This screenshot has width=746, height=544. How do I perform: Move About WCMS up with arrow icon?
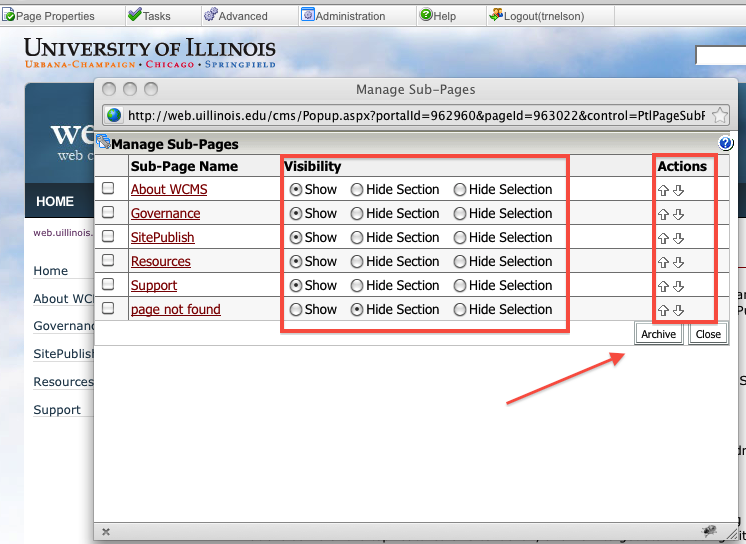(x=663, y=191)
